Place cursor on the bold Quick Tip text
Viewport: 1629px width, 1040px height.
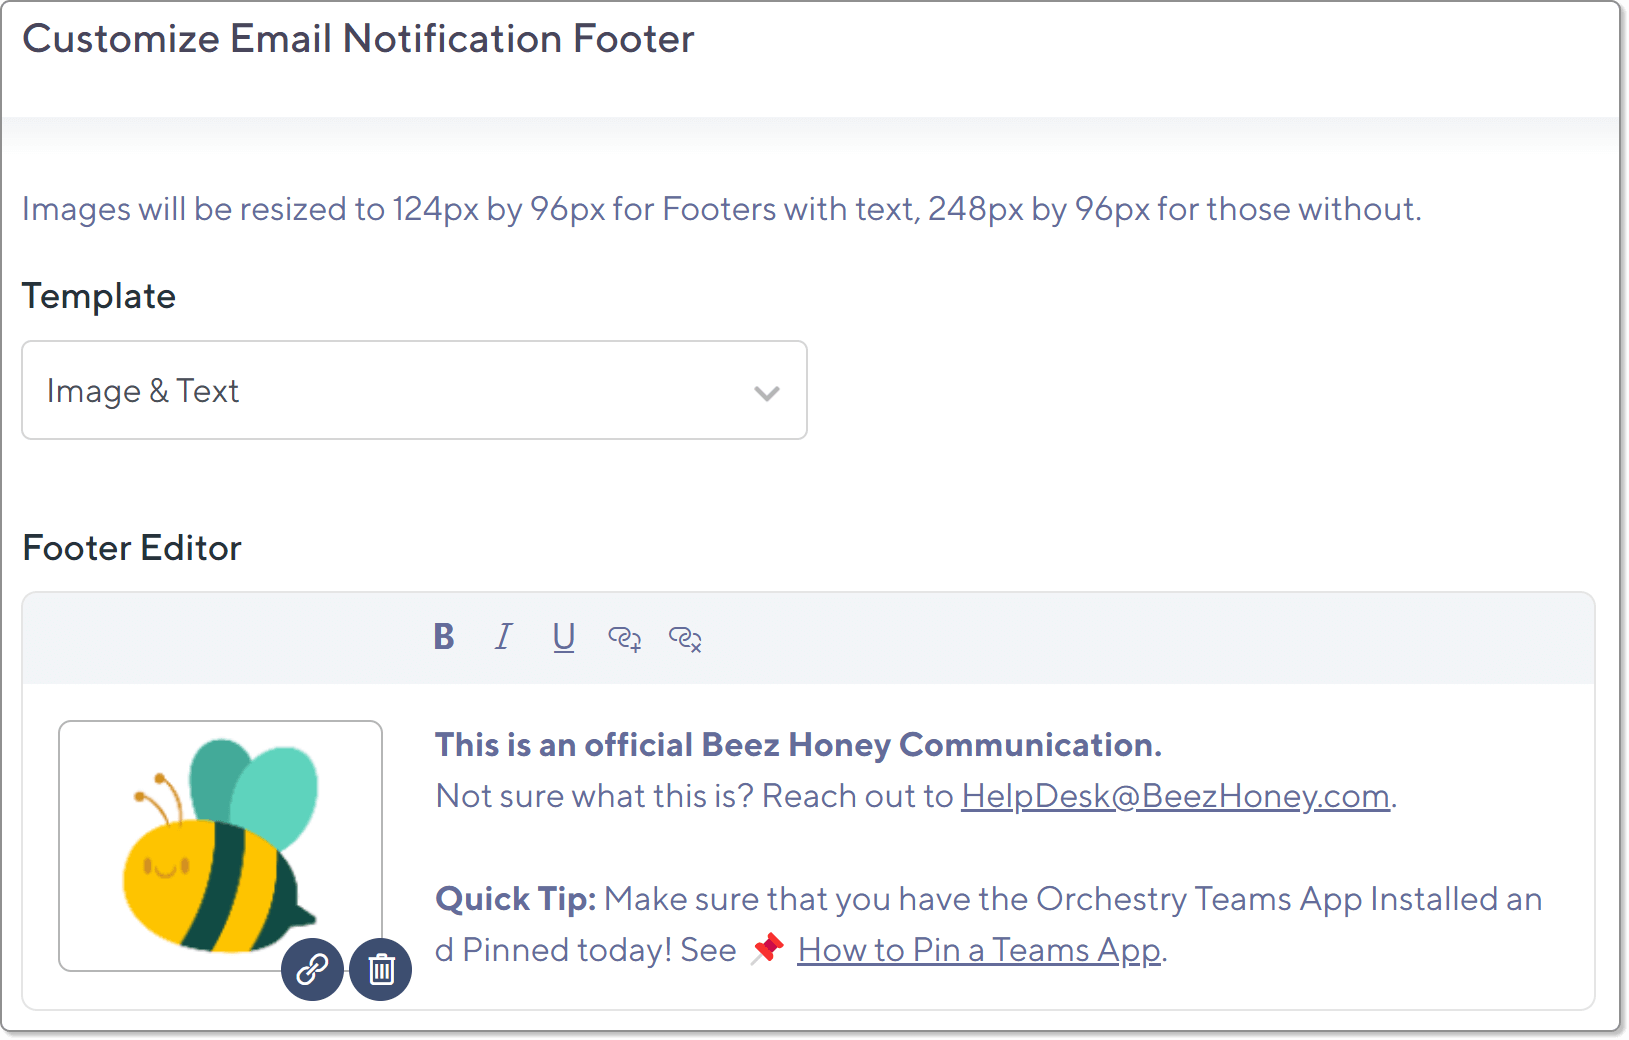click(x=515, y=899)
